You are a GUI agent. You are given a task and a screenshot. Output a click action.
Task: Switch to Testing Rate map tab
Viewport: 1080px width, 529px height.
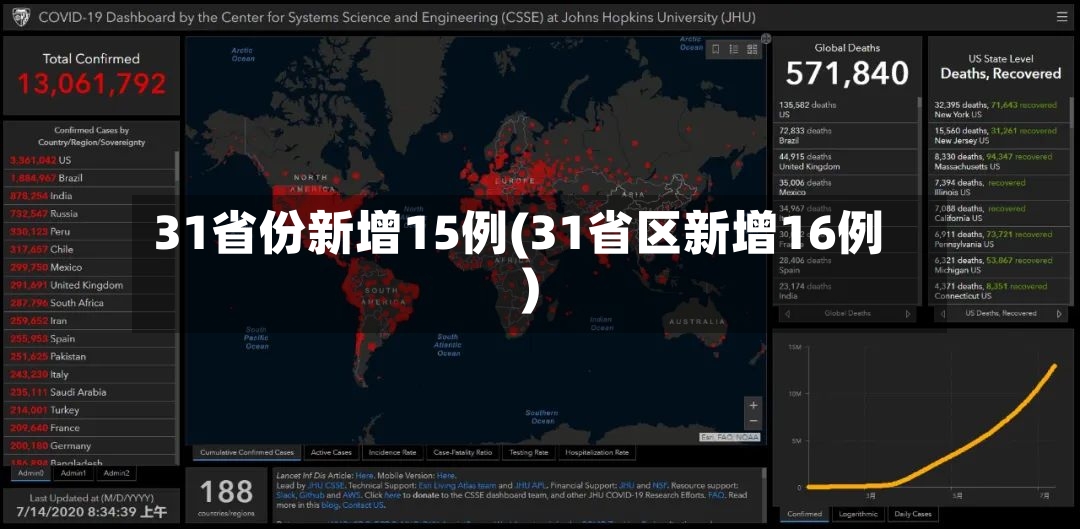[x=529, y=453]
